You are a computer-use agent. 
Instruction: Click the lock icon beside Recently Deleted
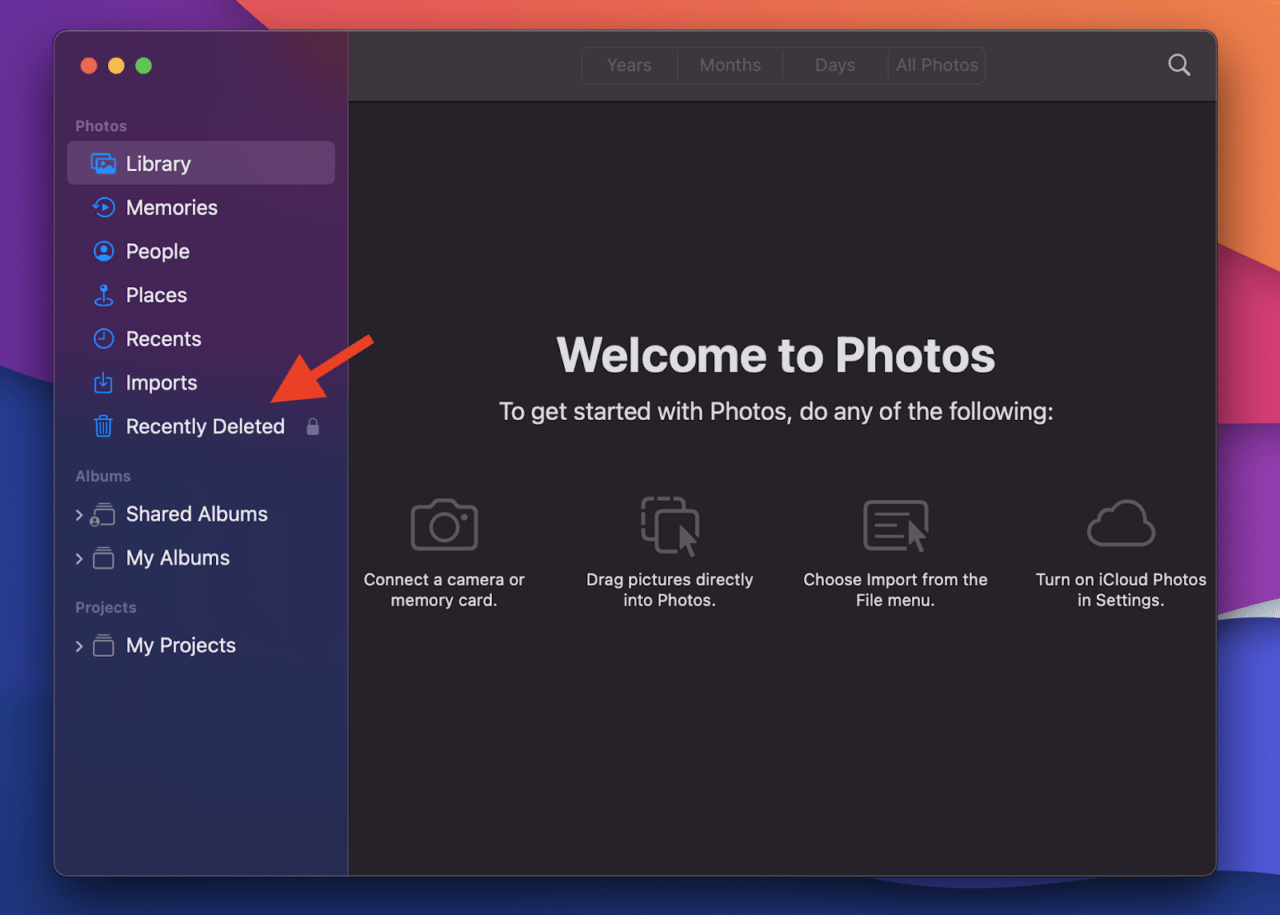click(313, 427)
